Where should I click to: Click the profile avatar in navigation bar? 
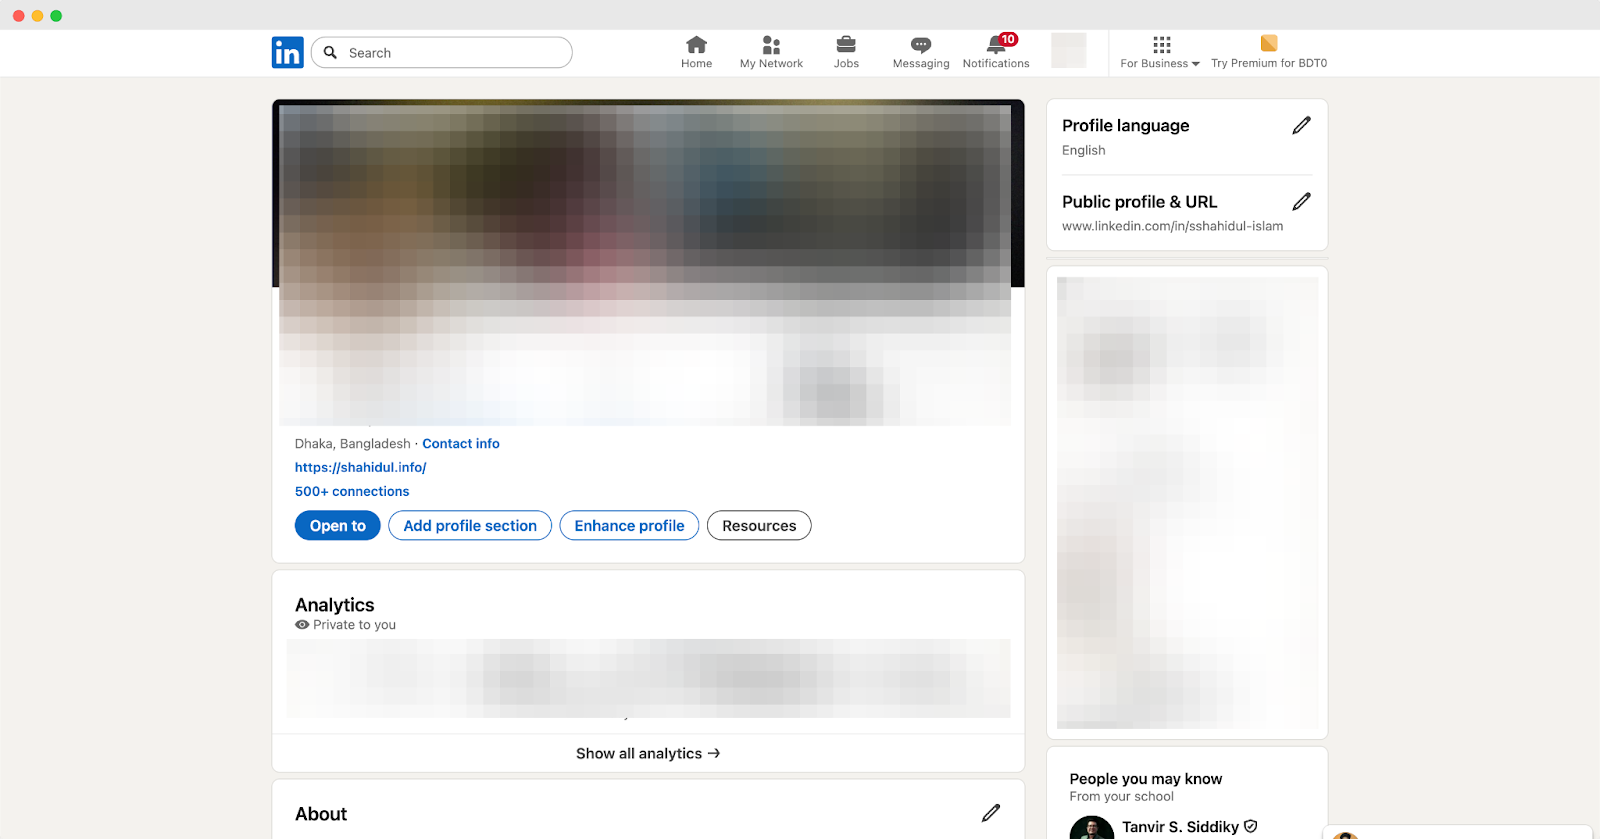click(x=1068, y=50)
